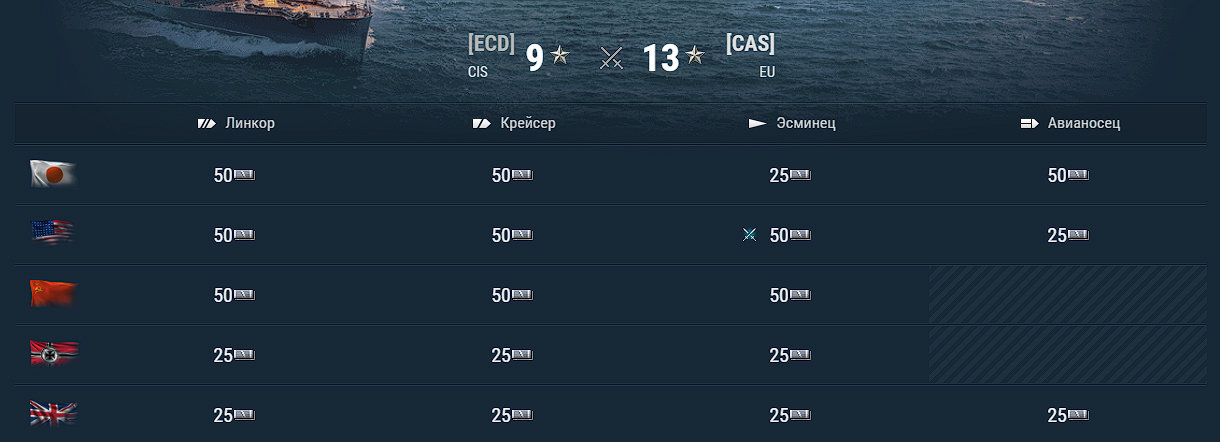Select the Авианосец column header
The image size is (1220, 442).
coord(1070,123)
